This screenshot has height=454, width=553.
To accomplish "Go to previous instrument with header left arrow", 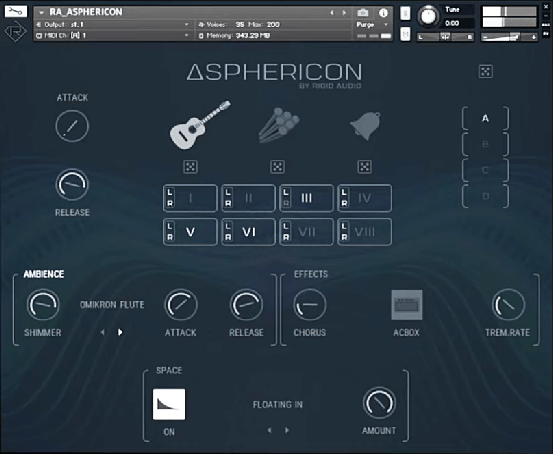I will [x=332, y=13].
